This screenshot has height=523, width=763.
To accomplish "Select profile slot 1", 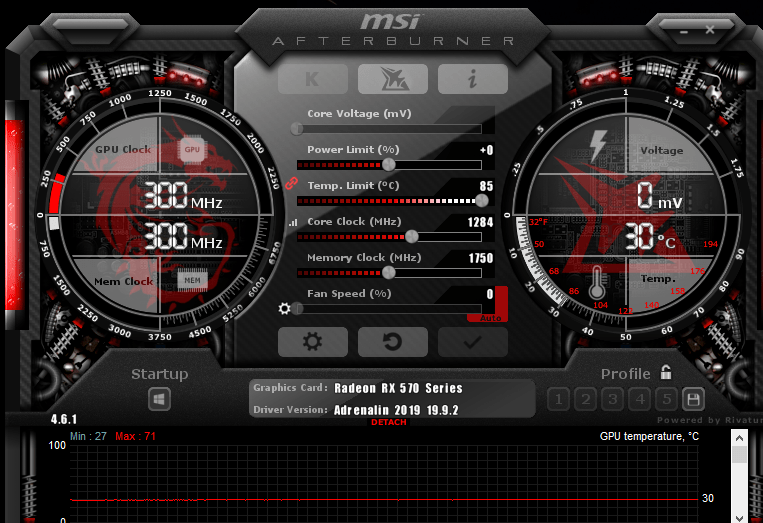I will [559, 399].
